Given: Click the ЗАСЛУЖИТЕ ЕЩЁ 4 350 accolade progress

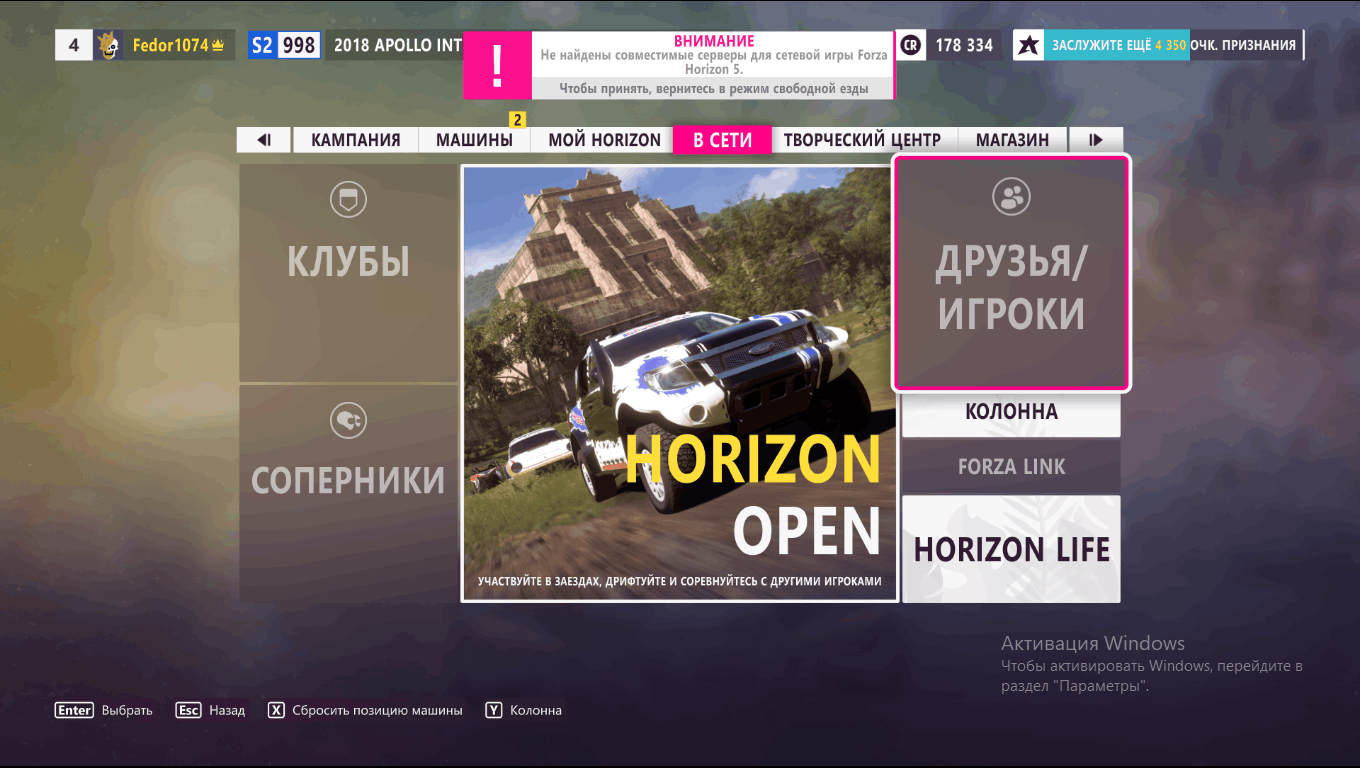Looking at the screenshot, I should coord(1174,46).
